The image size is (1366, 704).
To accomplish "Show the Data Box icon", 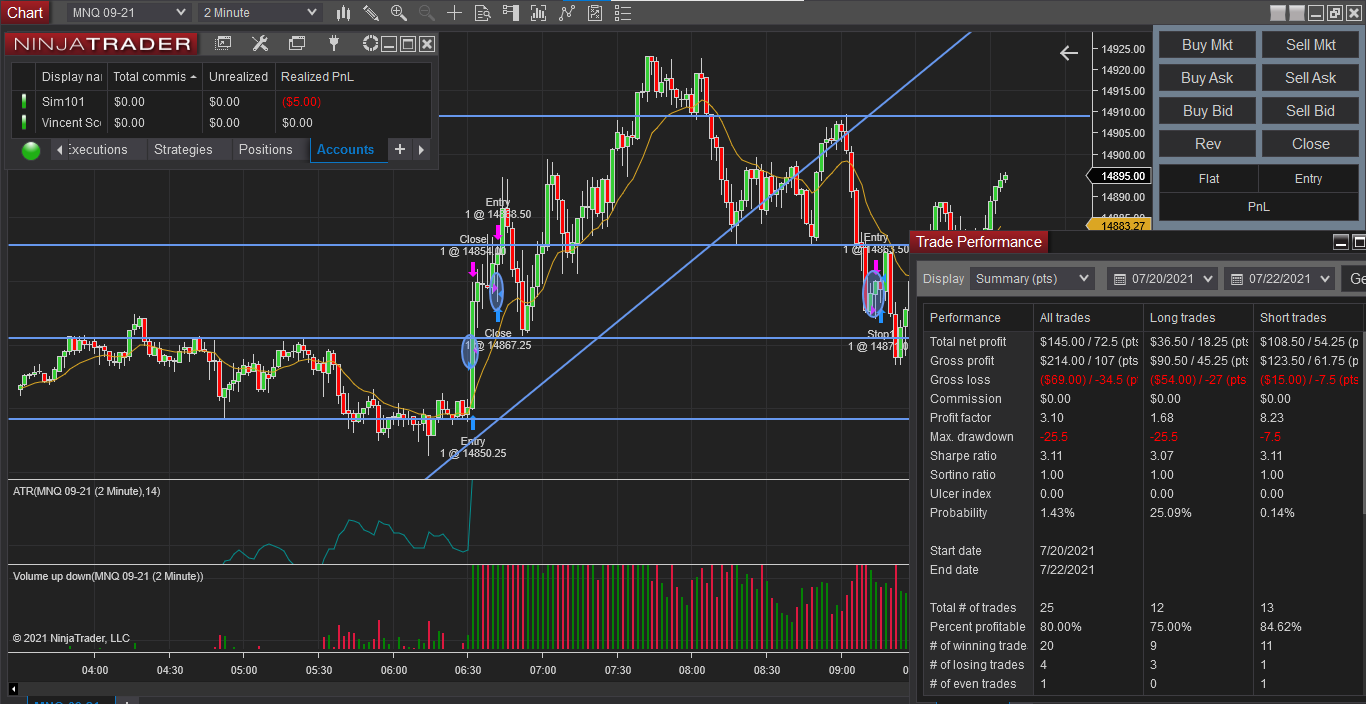I will (483, 13).
